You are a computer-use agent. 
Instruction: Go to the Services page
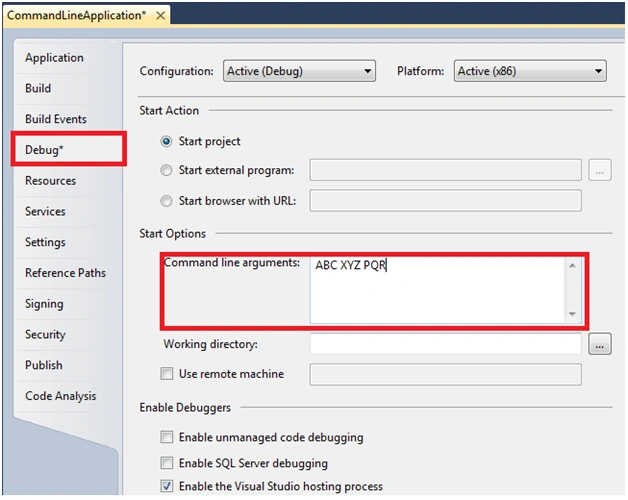[x=45, y=211]
